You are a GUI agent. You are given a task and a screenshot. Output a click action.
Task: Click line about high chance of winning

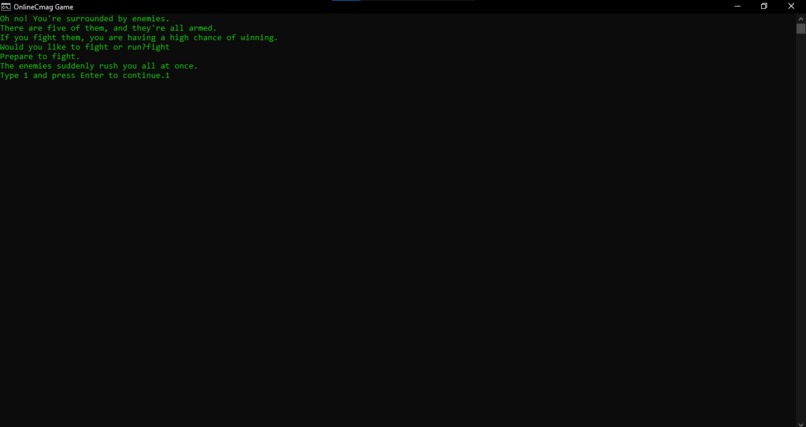tap(139, 38)
